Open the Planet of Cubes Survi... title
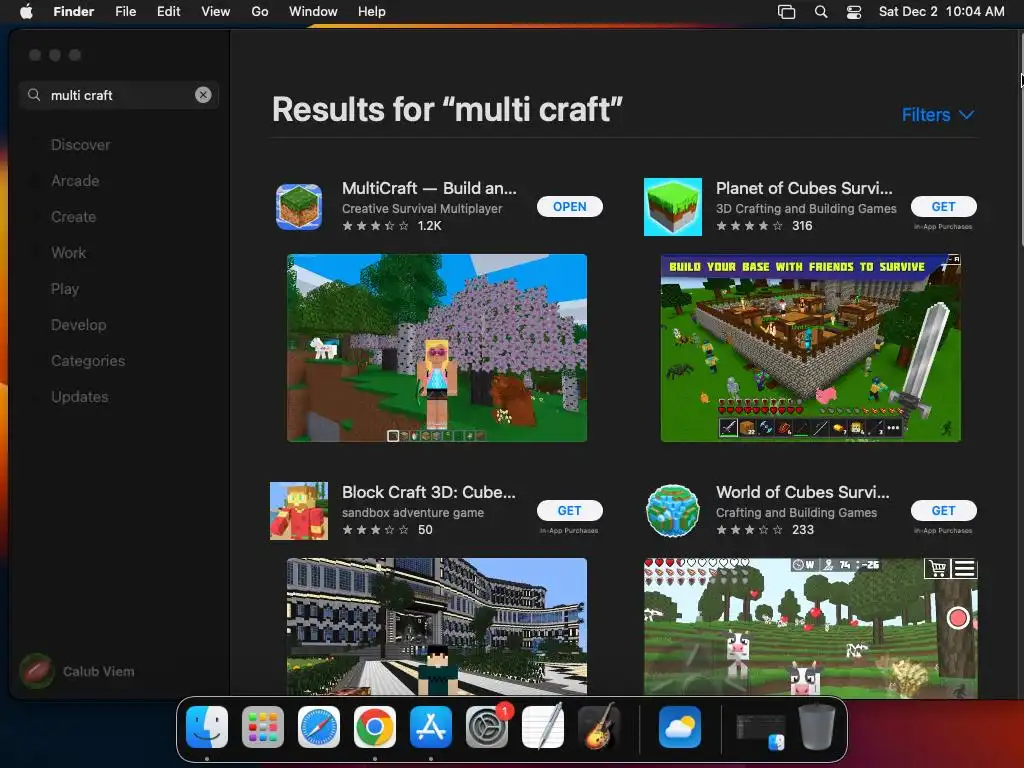 click(x=804, y=188)
